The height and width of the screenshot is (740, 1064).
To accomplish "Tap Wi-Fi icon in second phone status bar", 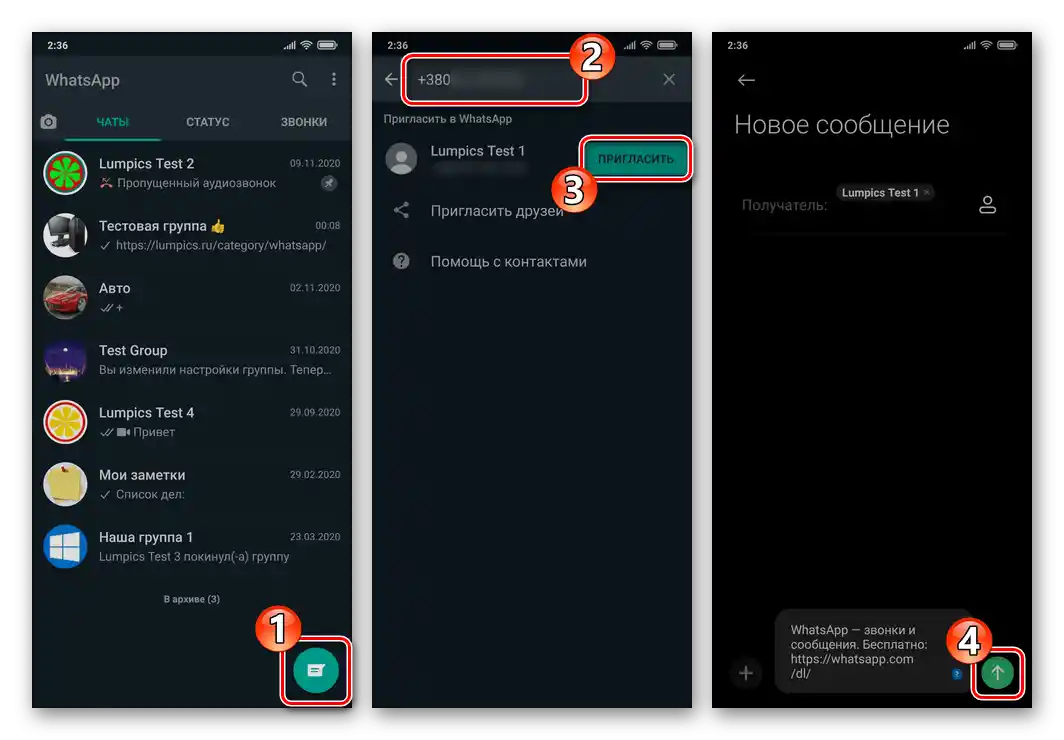I will pos(646,45).
